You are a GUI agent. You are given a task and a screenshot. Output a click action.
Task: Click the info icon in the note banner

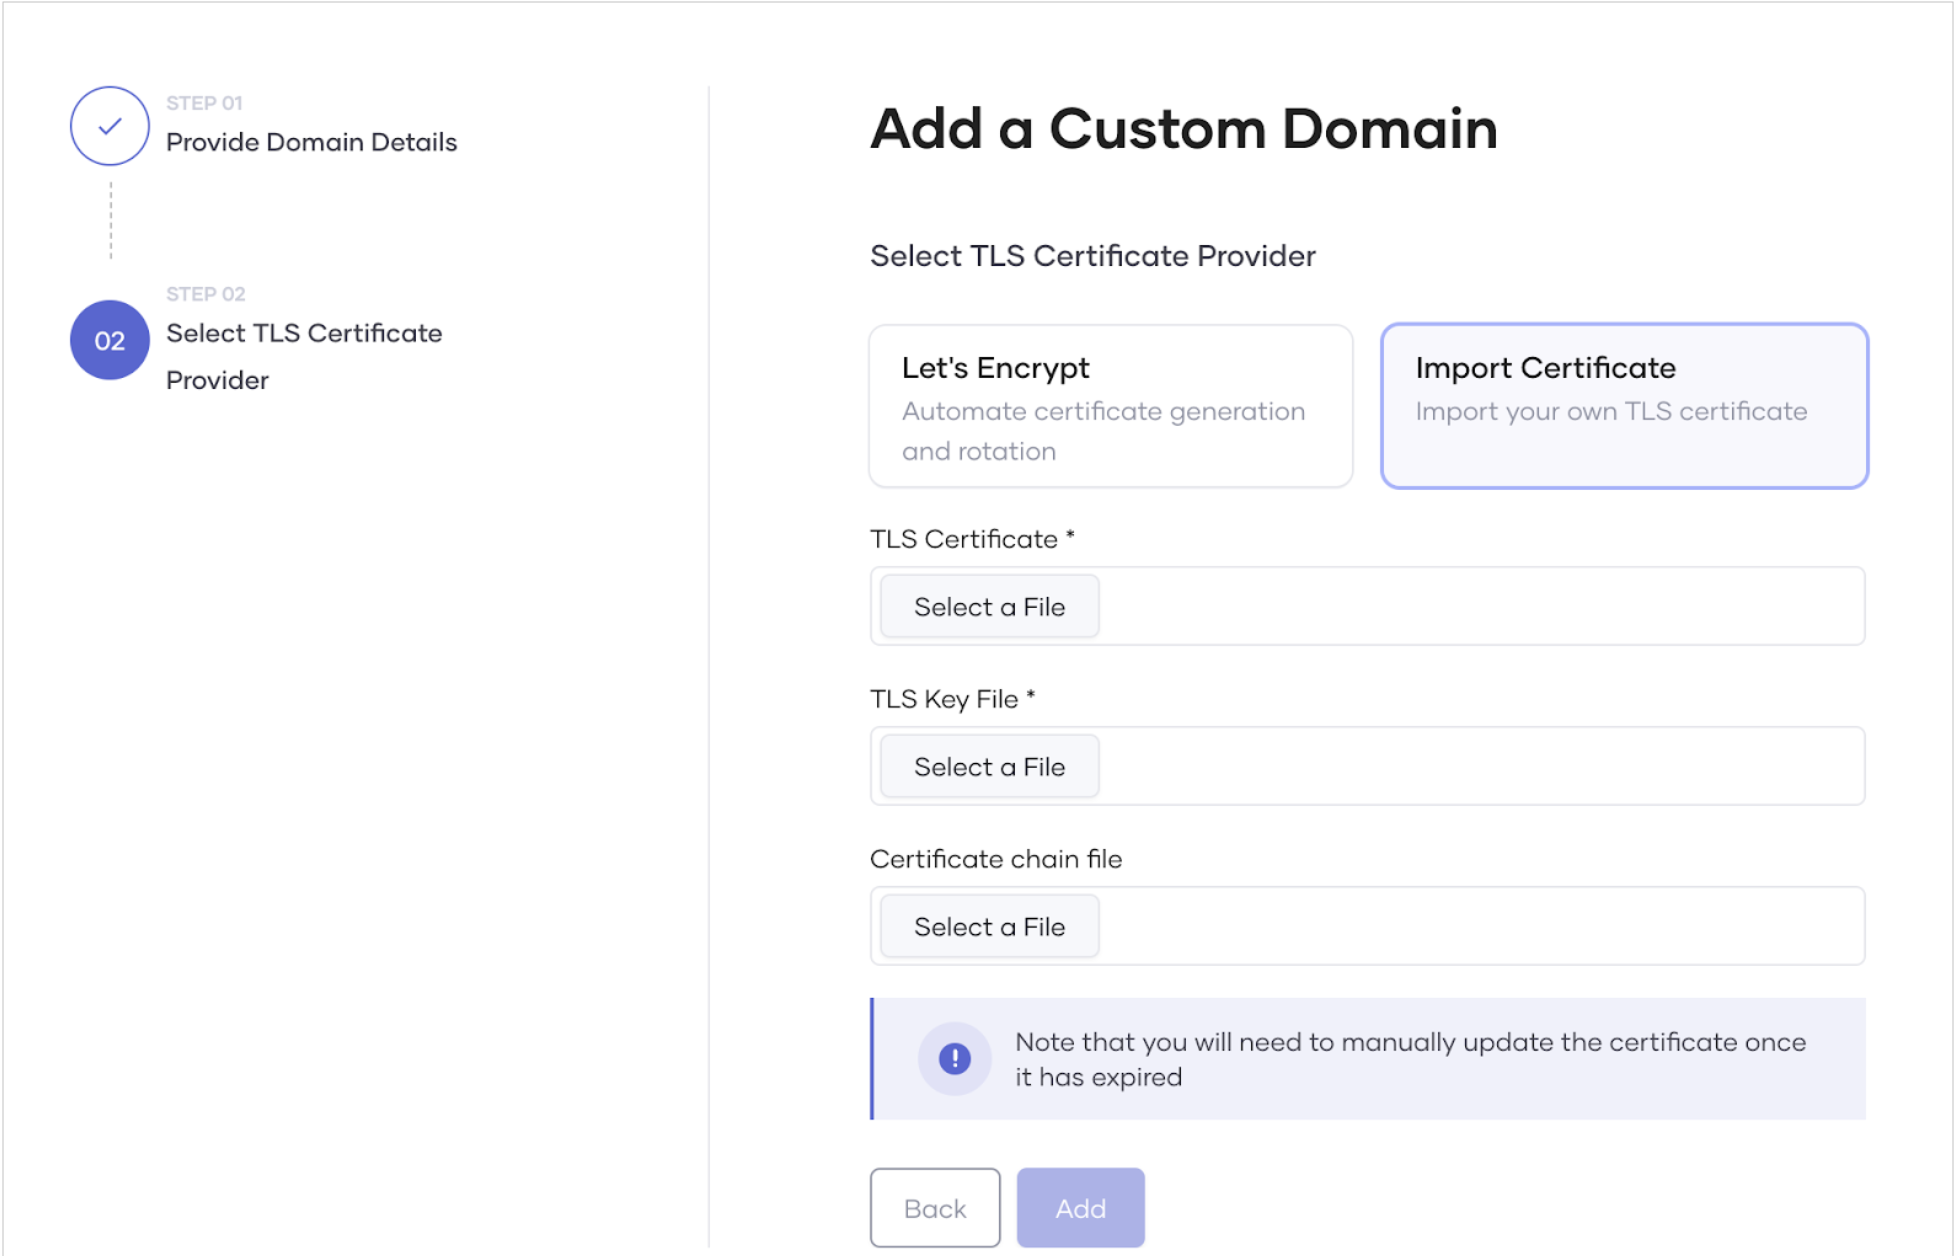[x=955, y=1058]
